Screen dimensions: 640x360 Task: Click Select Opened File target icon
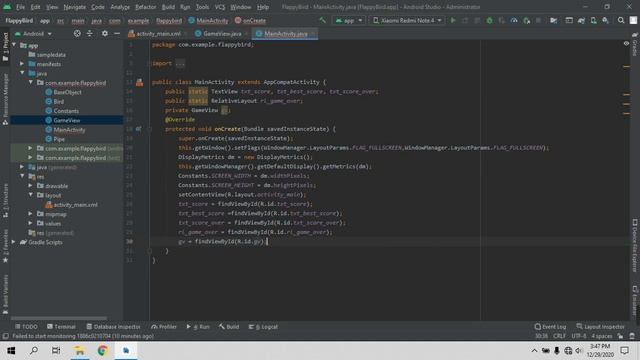pyautogui.click(x=77, y=33)
